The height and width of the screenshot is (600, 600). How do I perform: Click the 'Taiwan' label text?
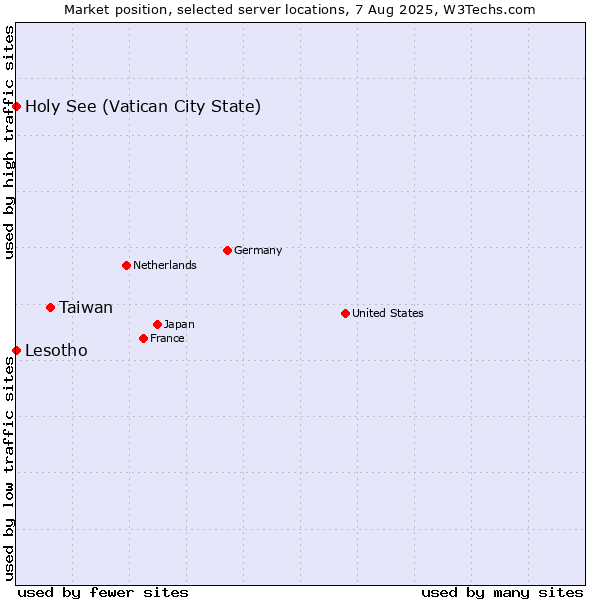point(86,308)
